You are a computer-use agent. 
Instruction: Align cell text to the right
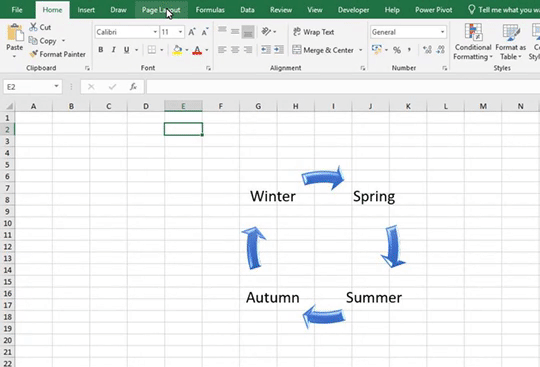(x=248, y=50)
